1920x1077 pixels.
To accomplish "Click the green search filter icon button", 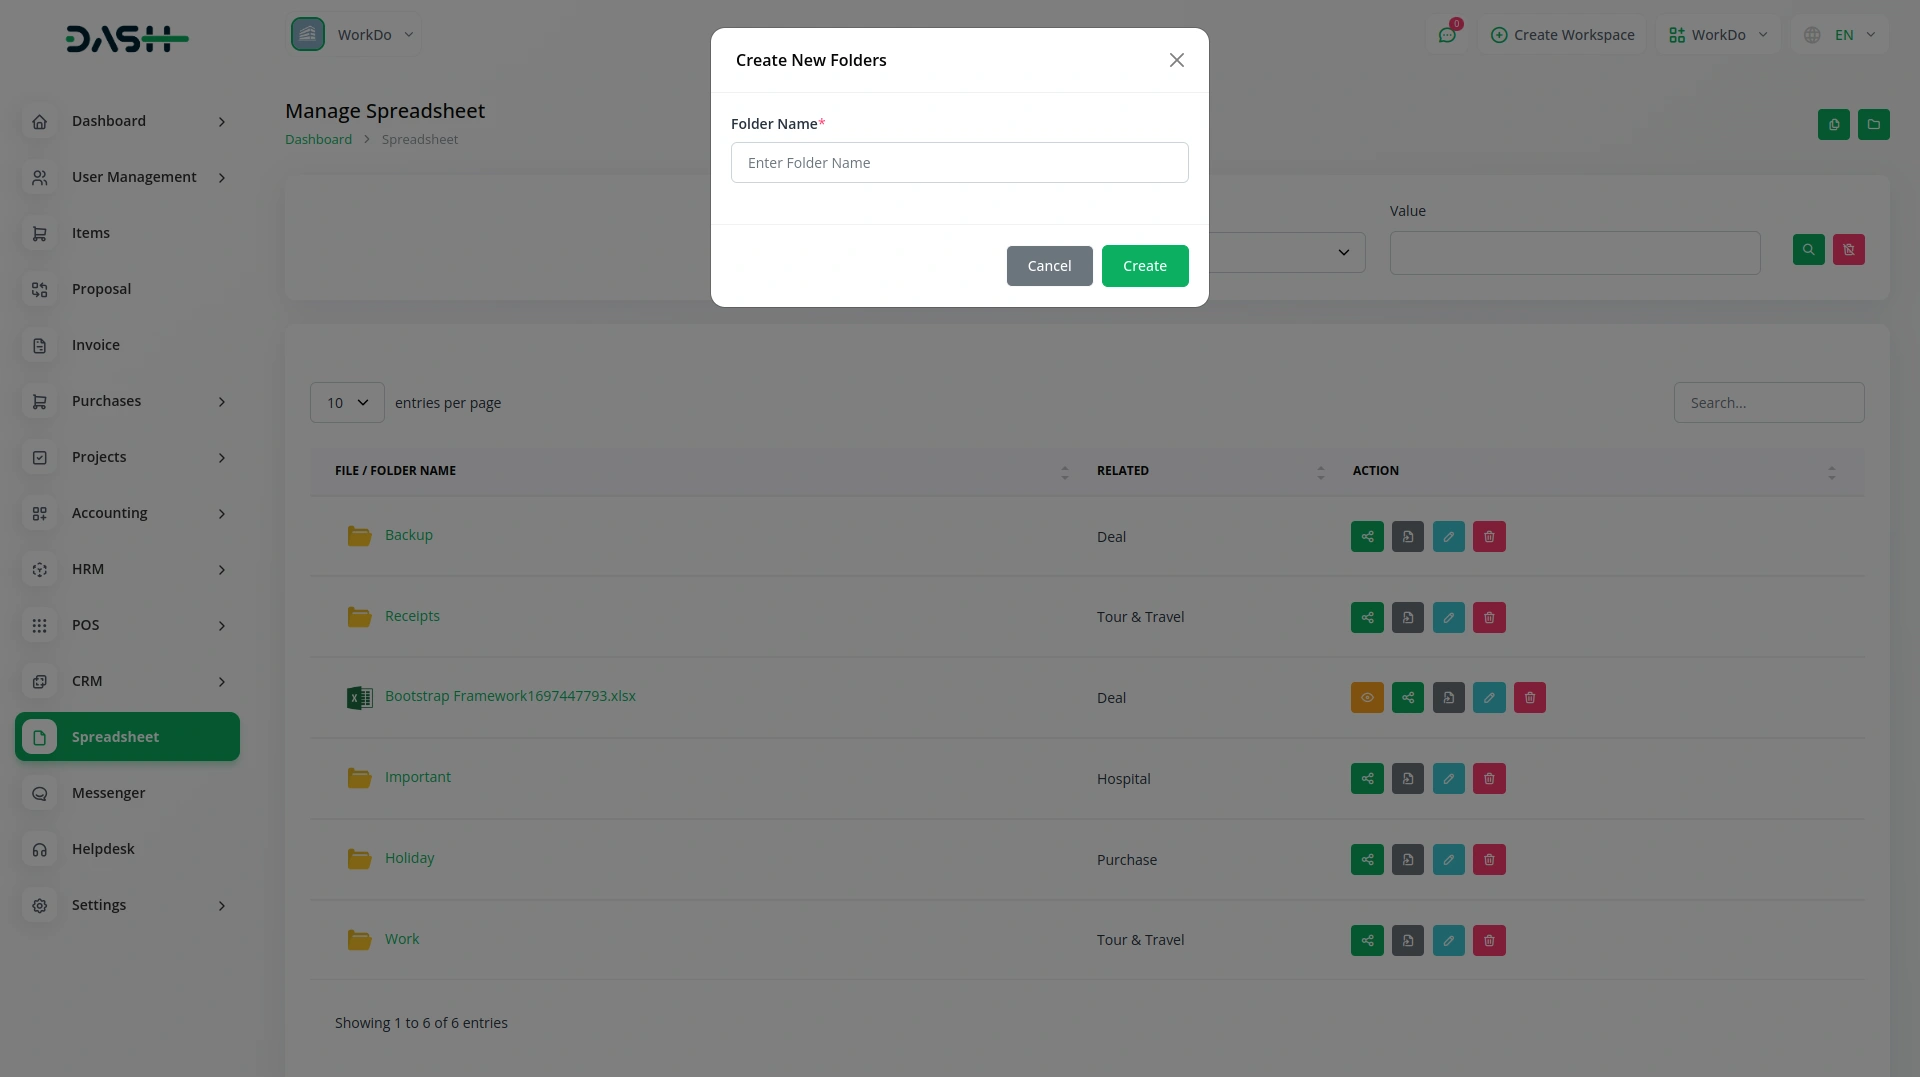I will click(x=1808, y=250).
